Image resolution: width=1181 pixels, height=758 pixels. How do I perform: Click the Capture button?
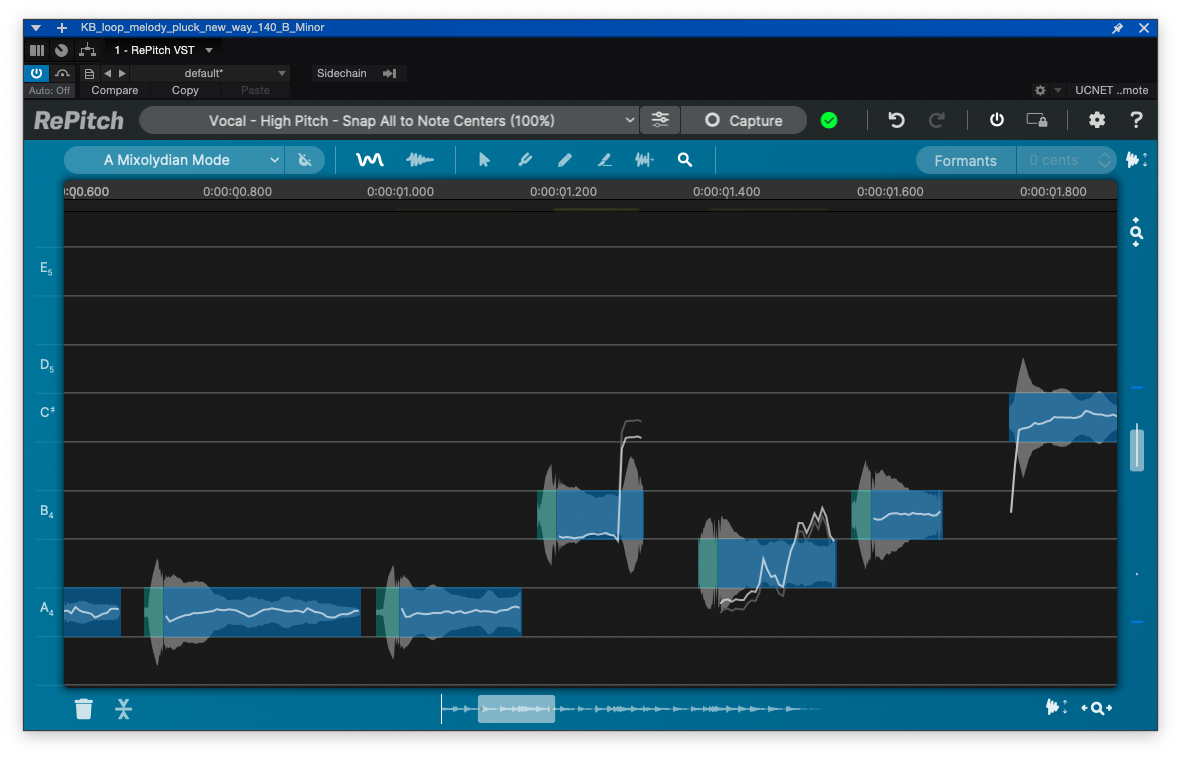pos(744,121)
